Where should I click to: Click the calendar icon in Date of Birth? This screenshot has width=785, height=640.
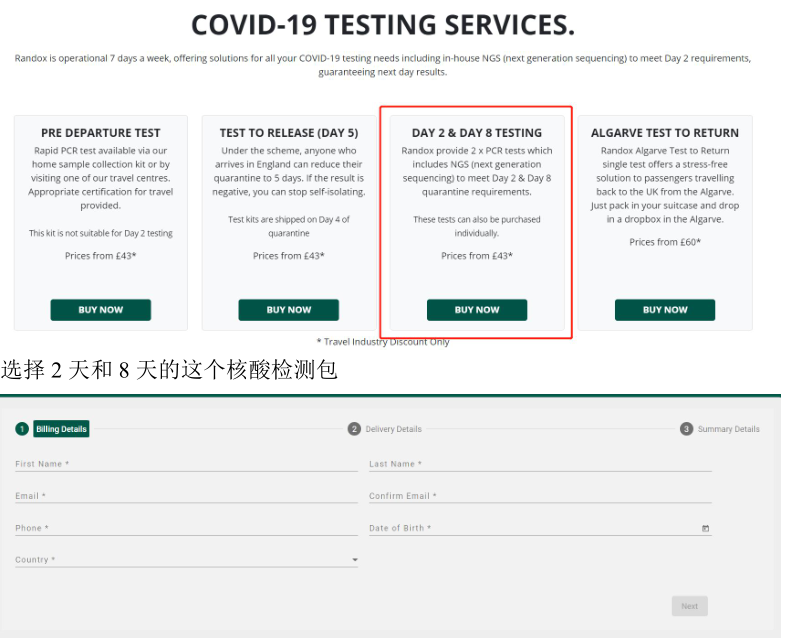(705, 528)
